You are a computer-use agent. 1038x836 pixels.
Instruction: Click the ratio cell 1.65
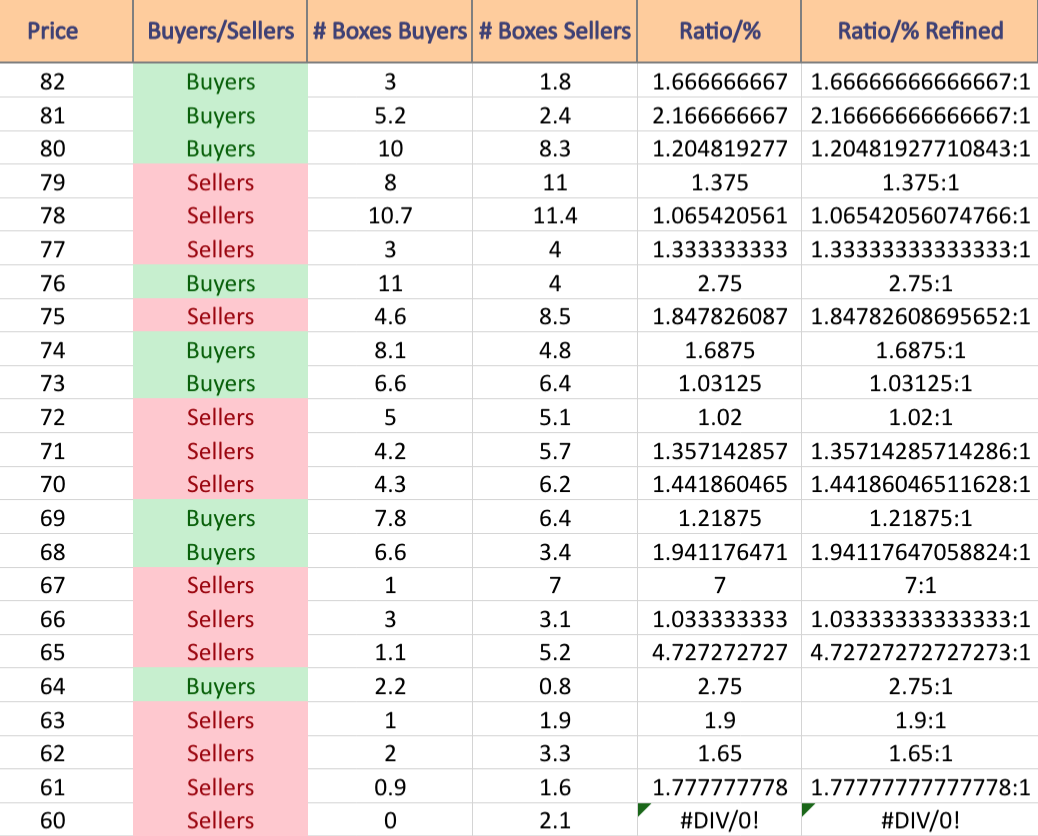pos(720,753)
